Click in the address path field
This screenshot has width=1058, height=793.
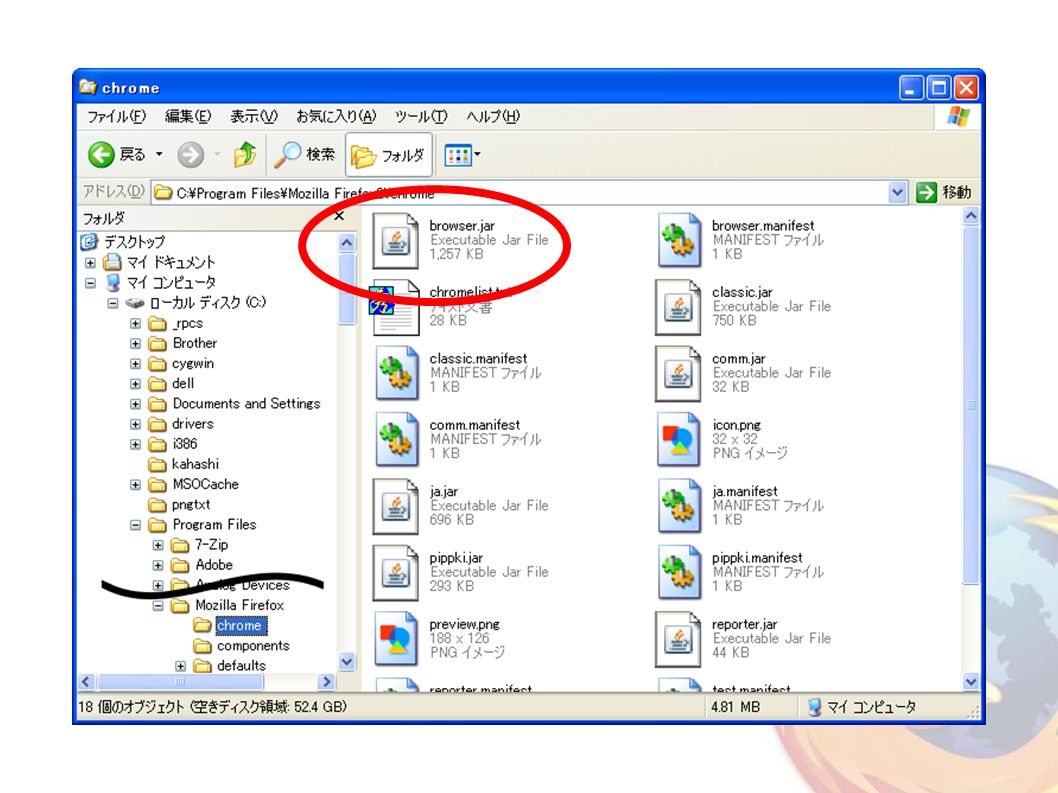tap(520, 193)
